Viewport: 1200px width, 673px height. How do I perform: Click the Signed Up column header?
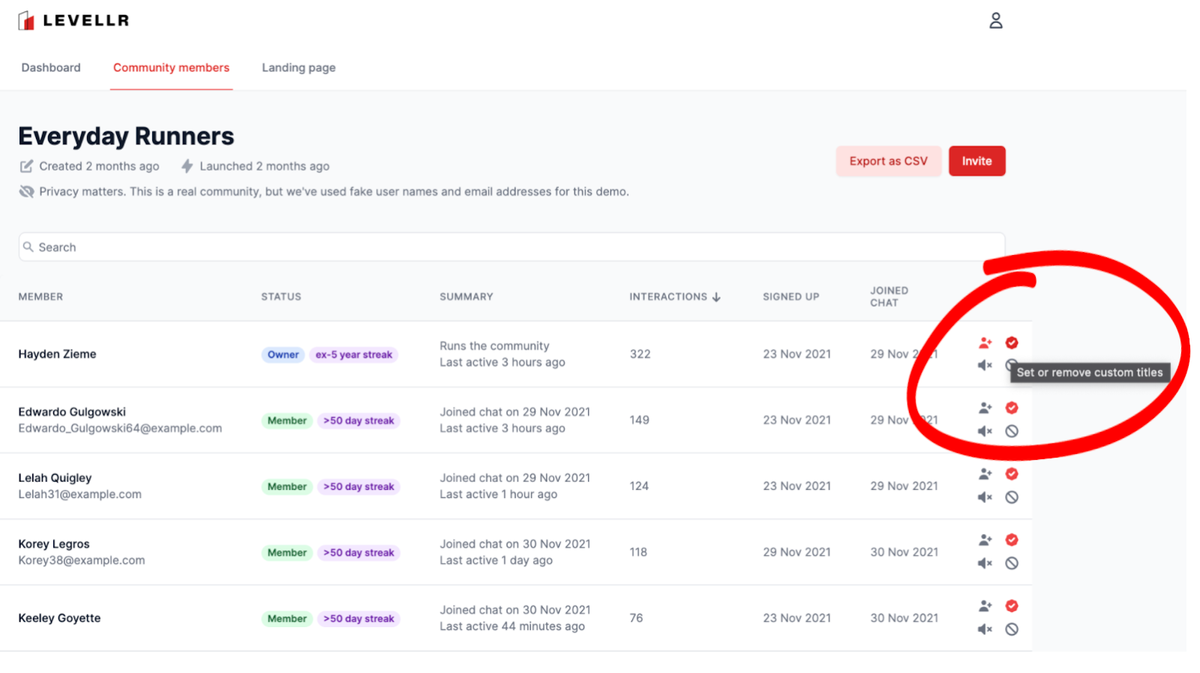(x=791, y=297)
